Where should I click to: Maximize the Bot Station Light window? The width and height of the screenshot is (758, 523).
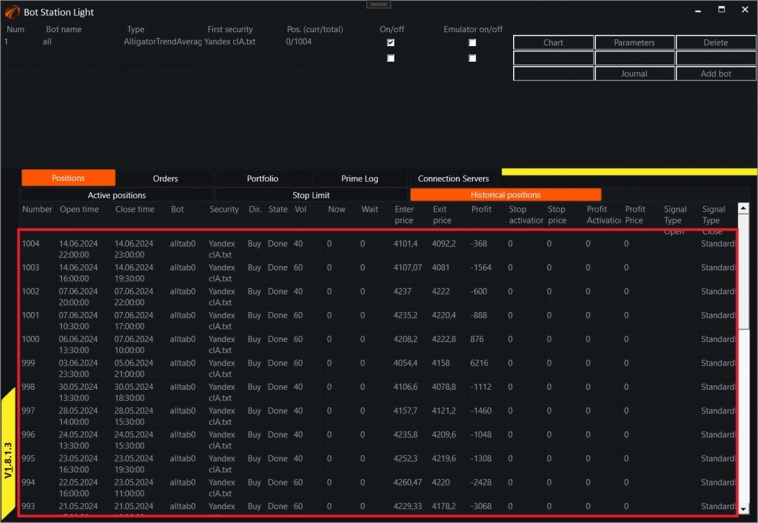tap(722, 9)
